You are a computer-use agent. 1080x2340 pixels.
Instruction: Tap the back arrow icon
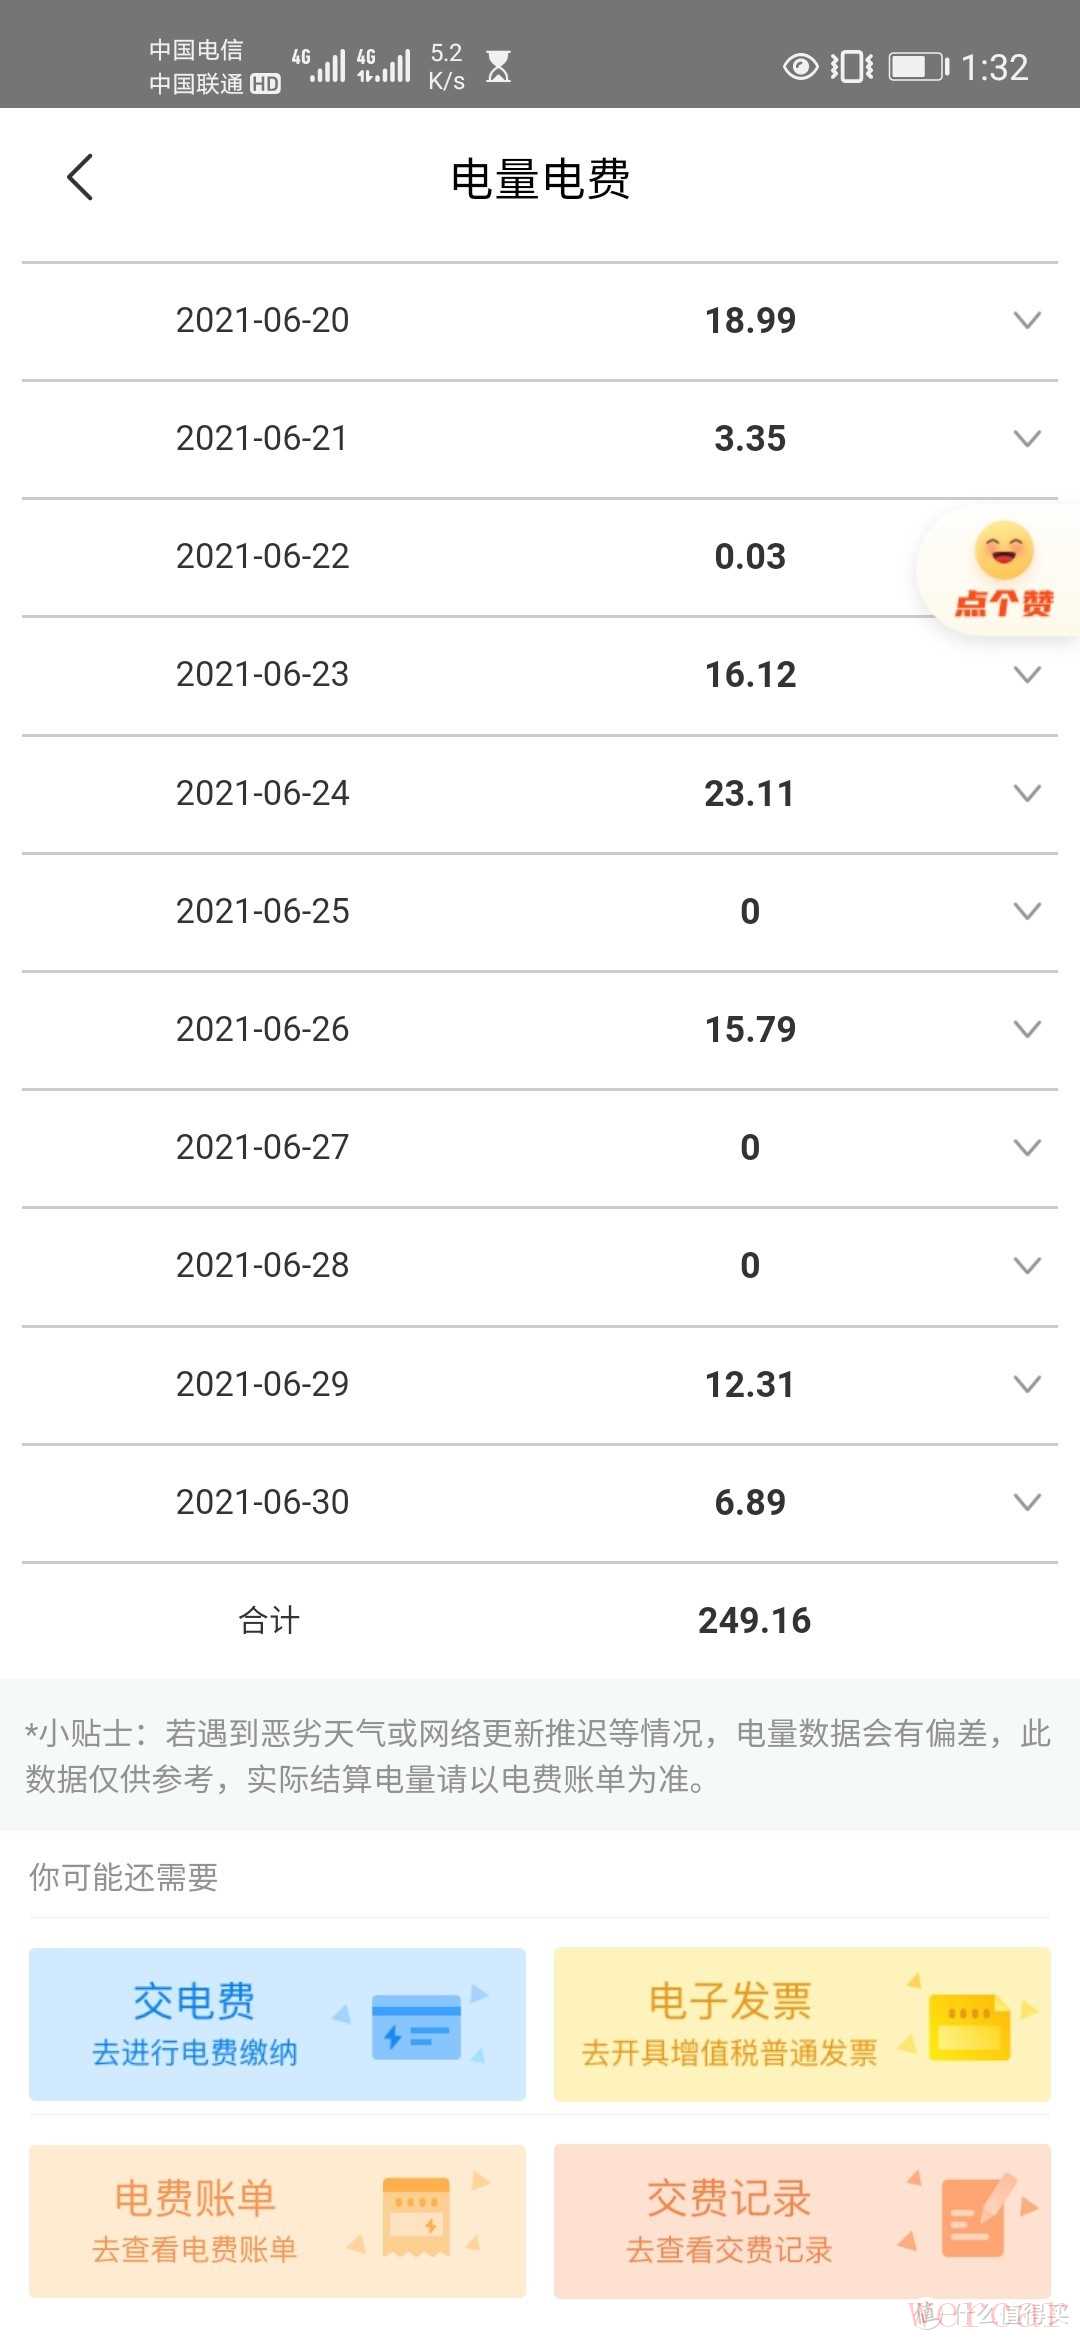coord(80,178)
